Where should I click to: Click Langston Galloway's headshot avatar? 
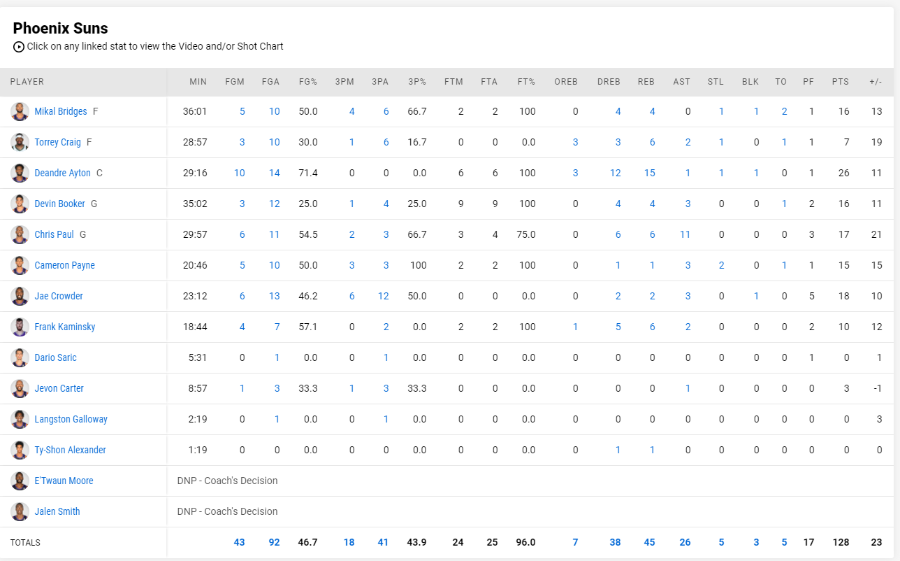coord(20,419)
